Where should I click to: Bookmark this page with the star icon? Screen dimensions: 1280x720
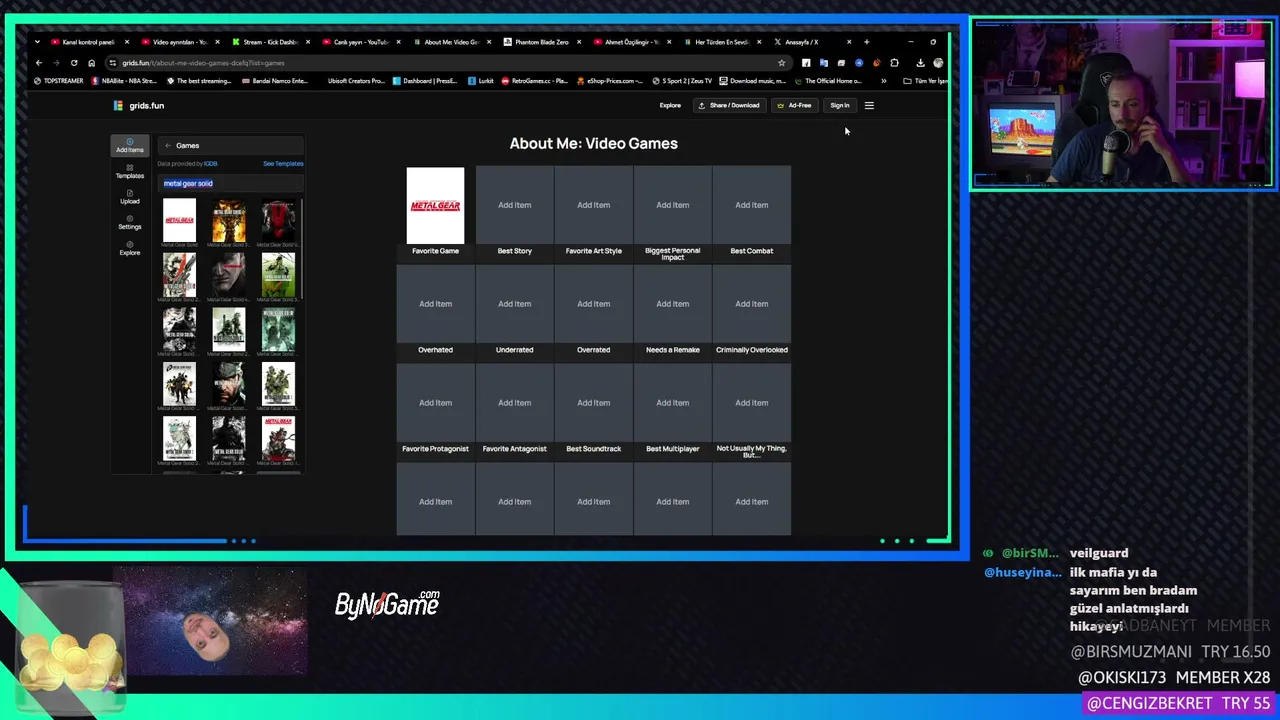pyautogui.click(x=782, y=63)
